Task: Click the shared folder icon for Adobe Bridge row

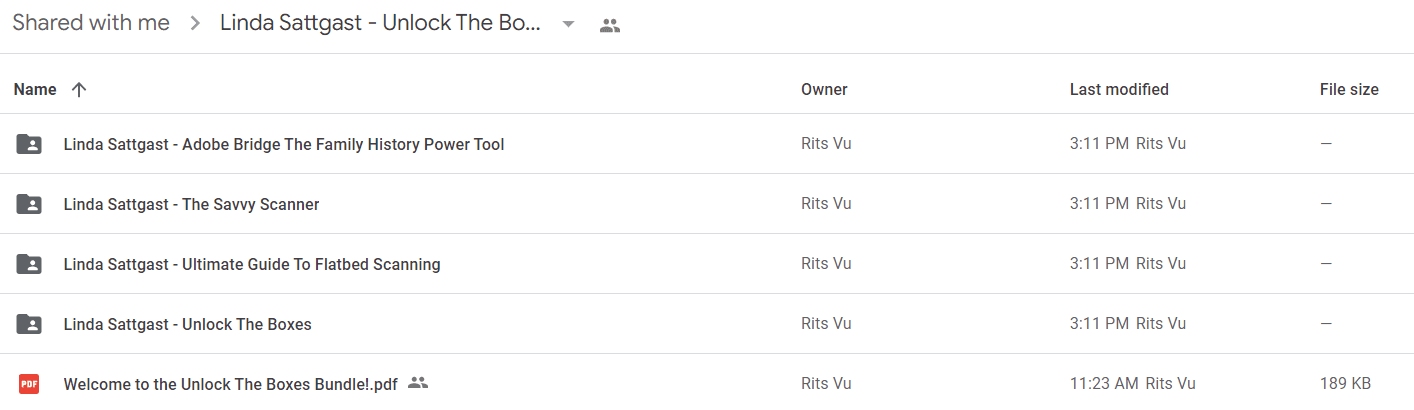Action: coord(30,144)
